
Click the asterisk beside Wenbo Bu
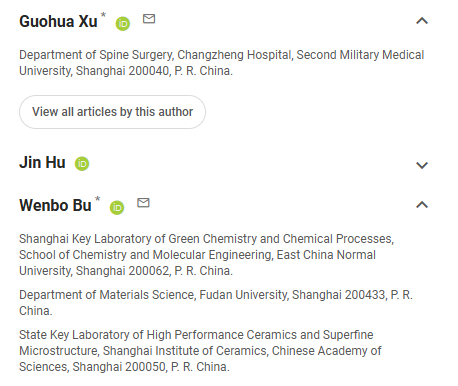tap(97, 199)
